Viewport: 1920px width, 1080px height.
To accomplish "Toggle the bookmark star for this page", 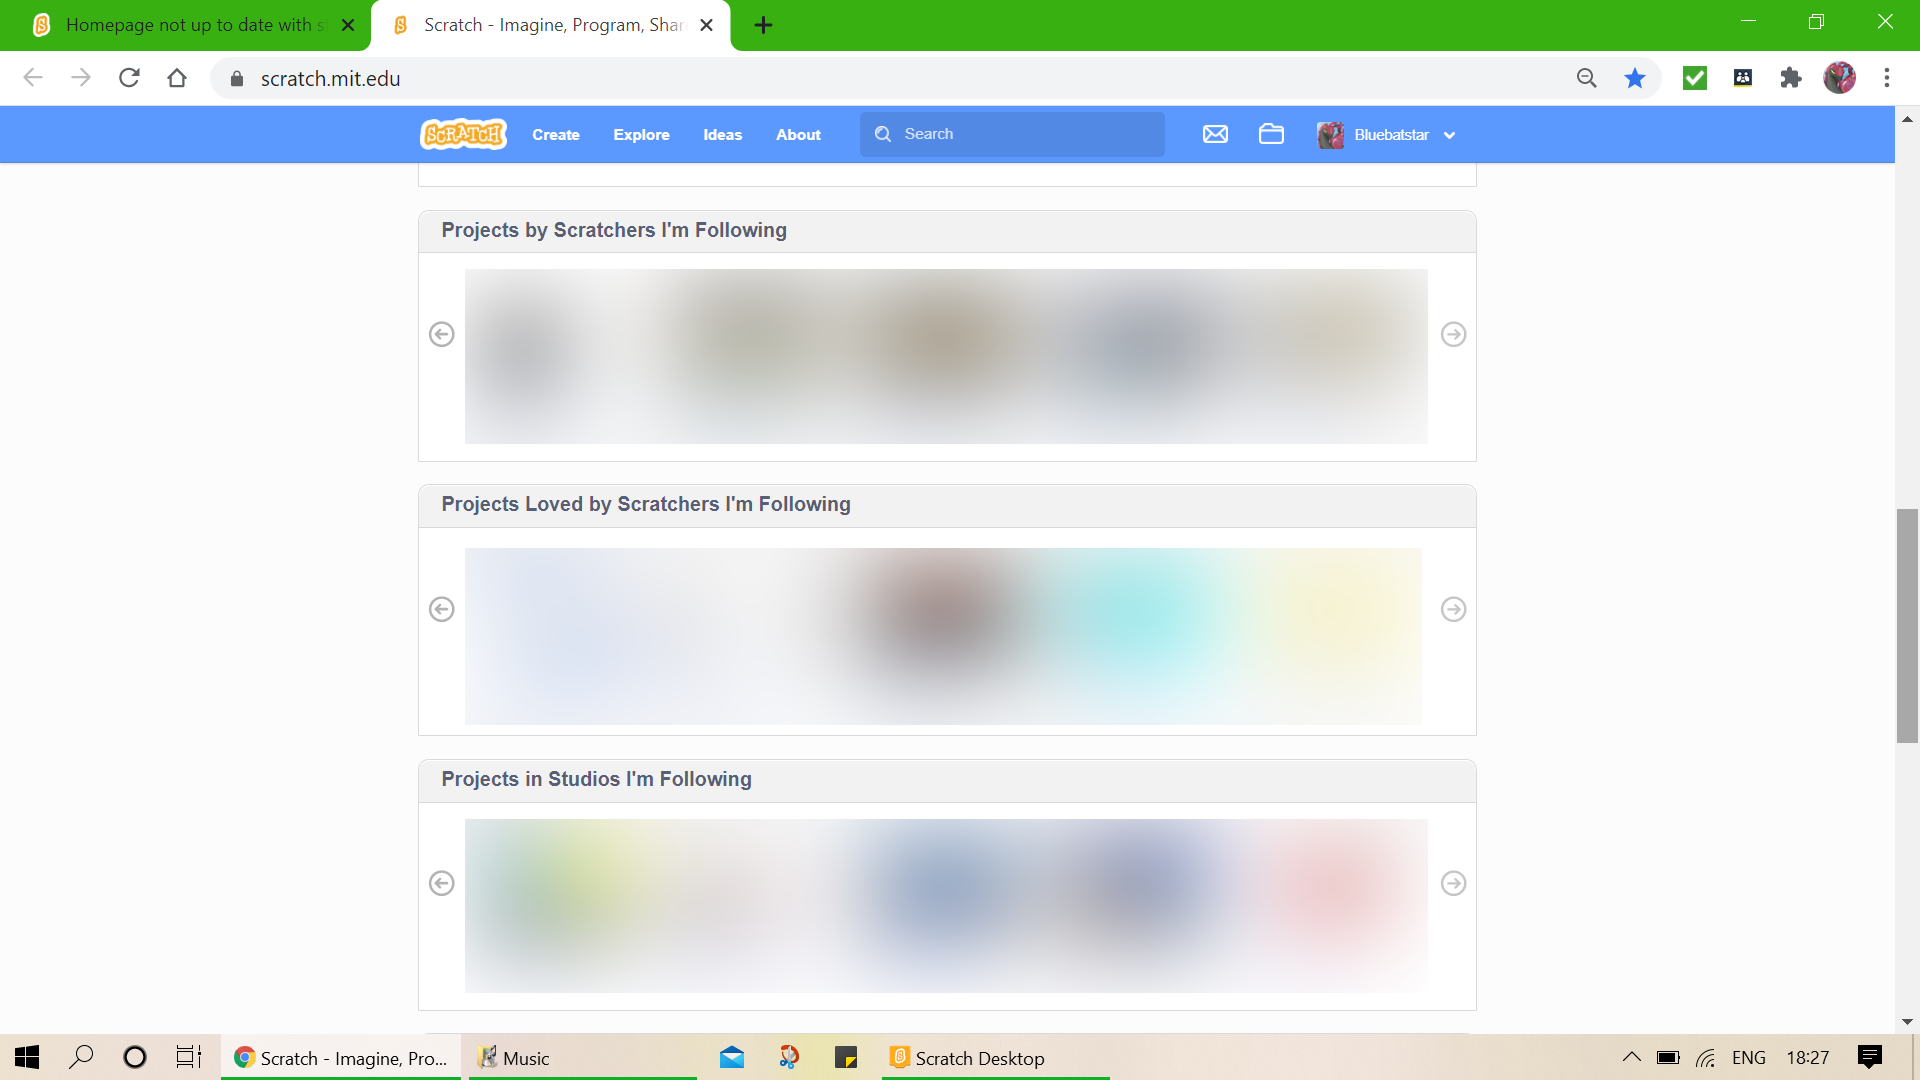I will [x=1635, y=78].
